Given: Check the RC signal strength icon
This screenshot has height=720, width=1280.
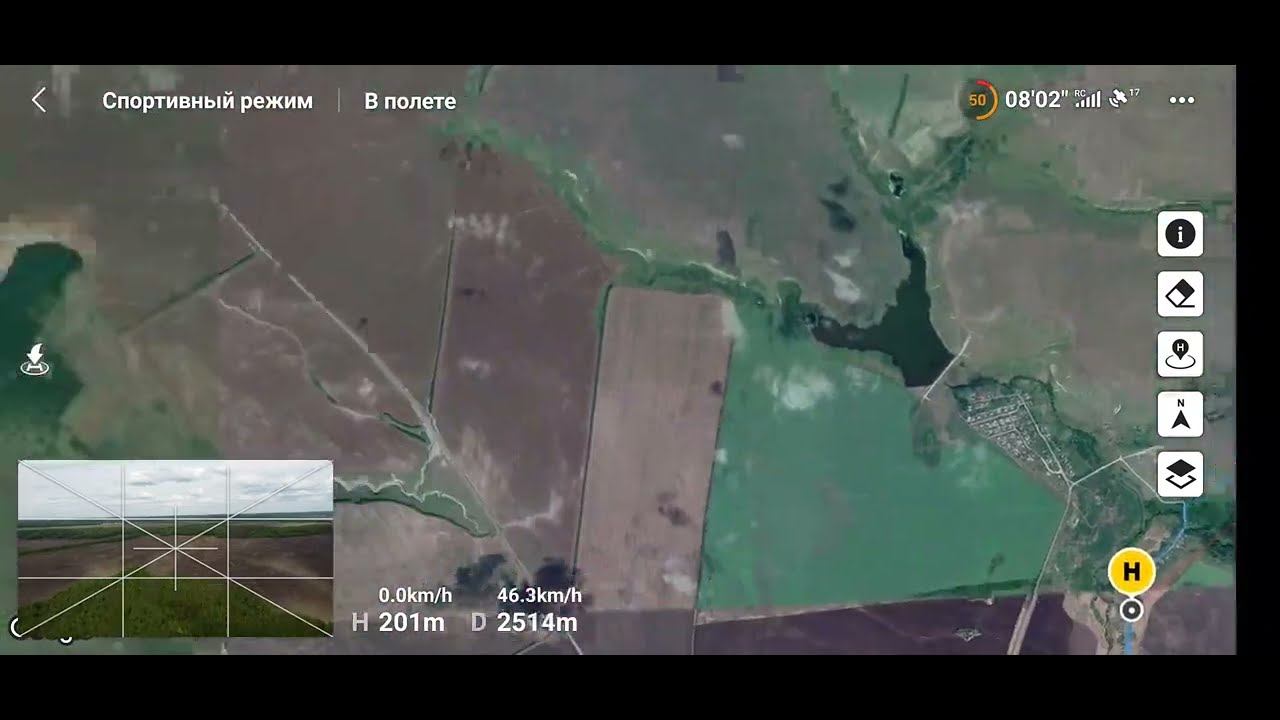Looking at the screenshot, I should (1087, 99).
